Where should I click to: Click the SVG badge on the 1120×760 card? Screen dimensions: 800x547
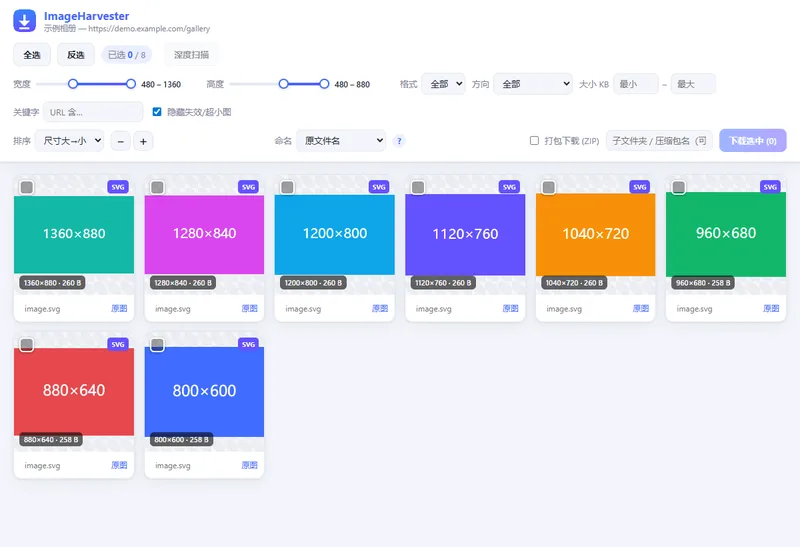[509, 187]
